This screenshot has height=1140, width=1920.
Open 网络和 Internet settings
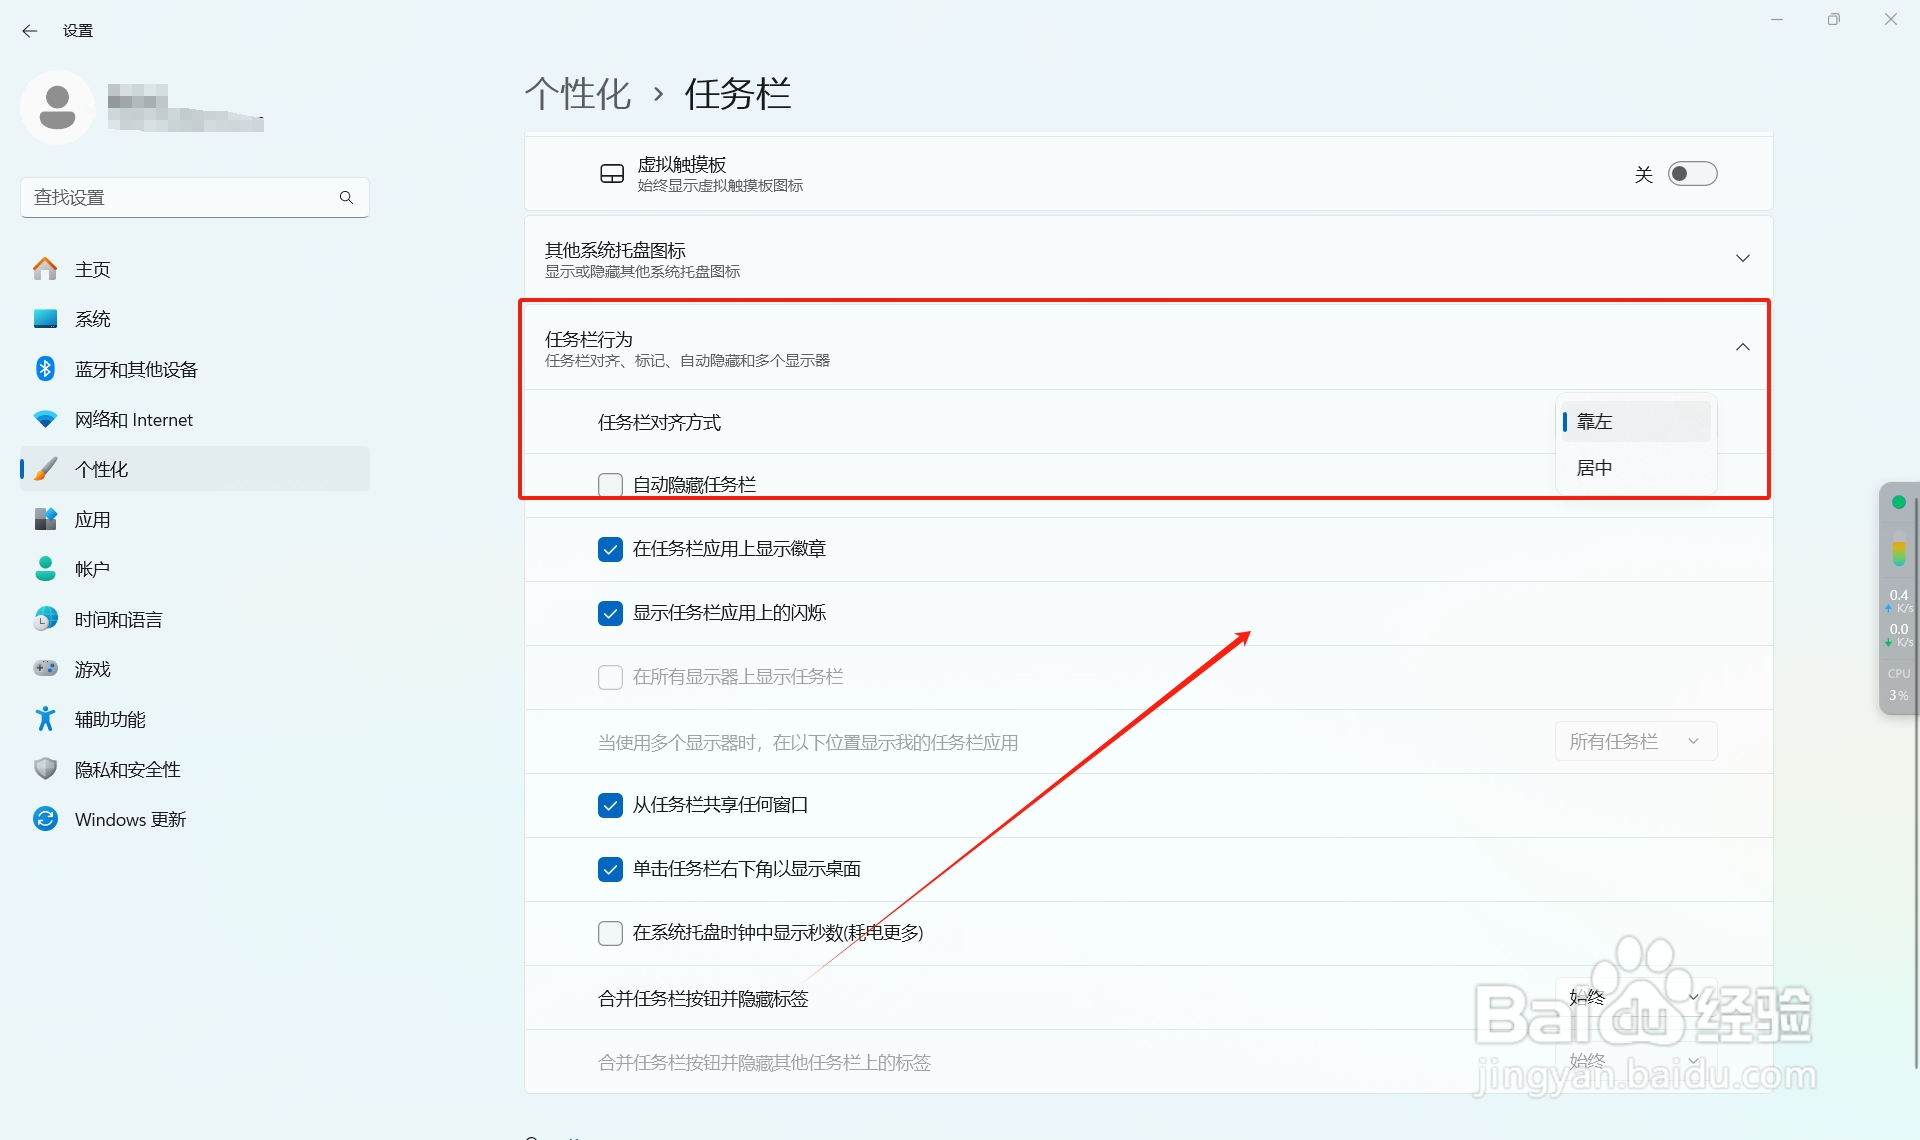[133, 419]
